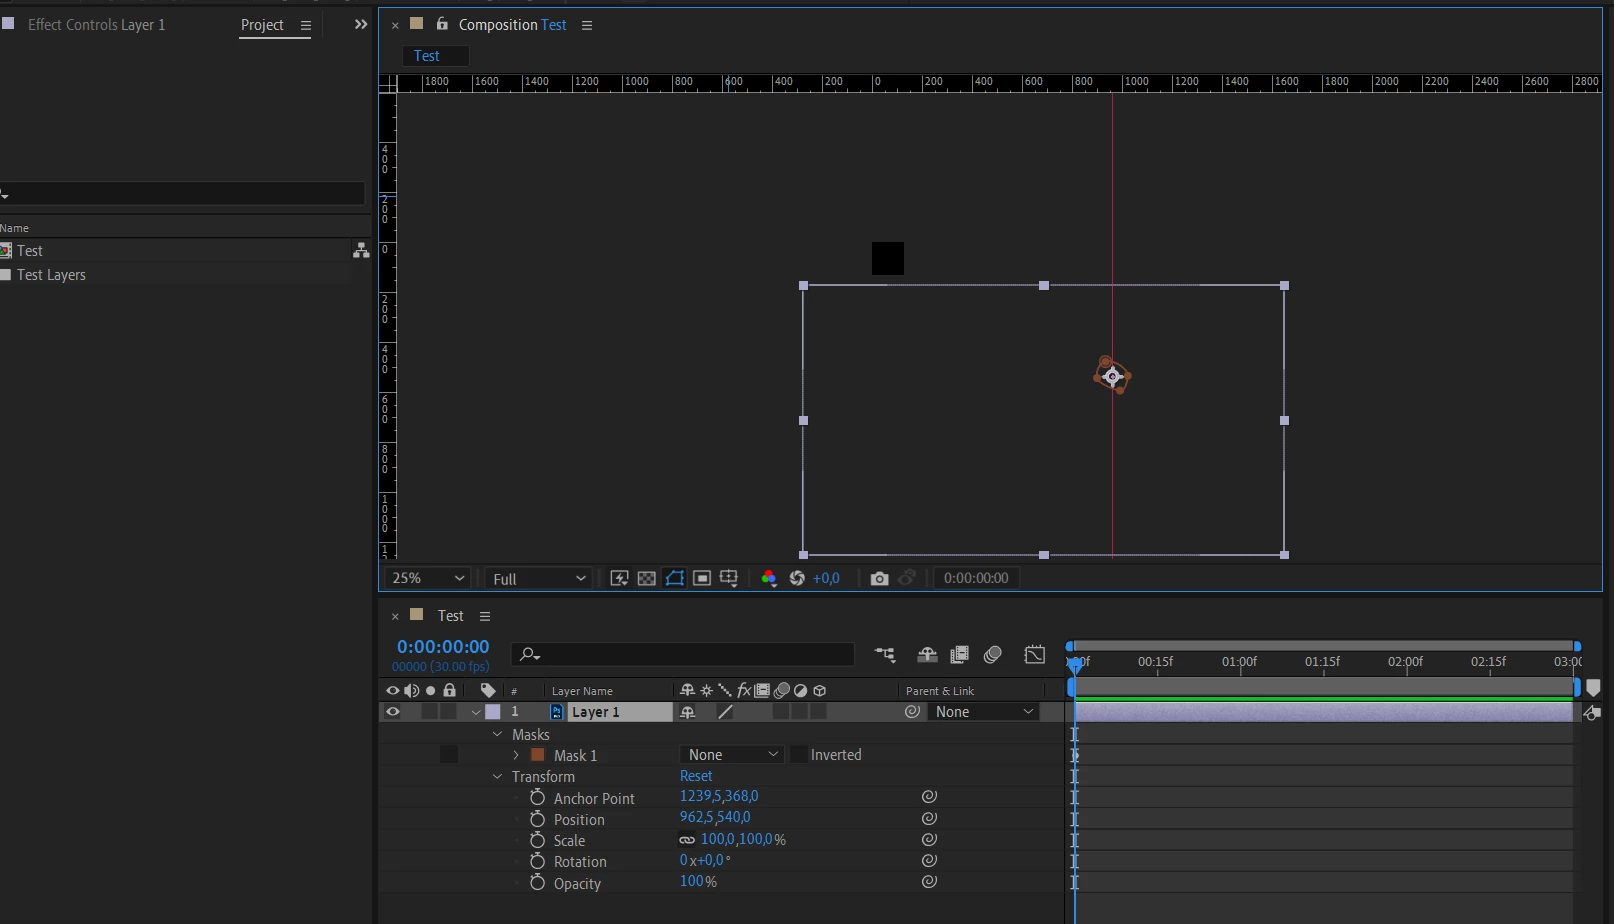
Task: Click the viewer preview time 0:00:00:00
Action: (x=976, y=578)
